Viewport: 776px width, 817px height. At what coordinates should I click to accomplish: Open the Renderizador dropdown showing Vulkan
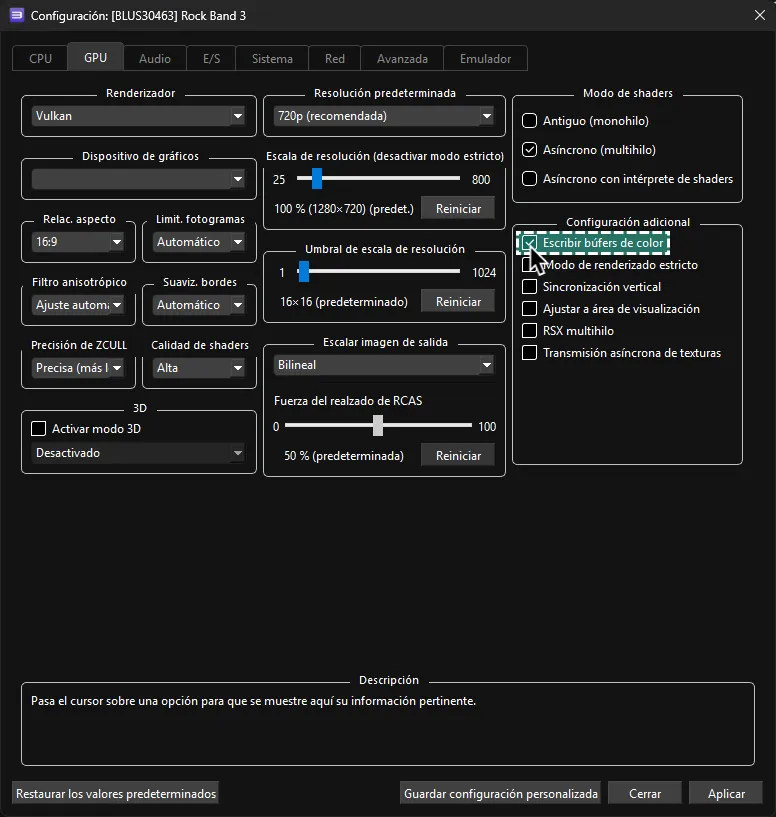(x=139, y=116)
